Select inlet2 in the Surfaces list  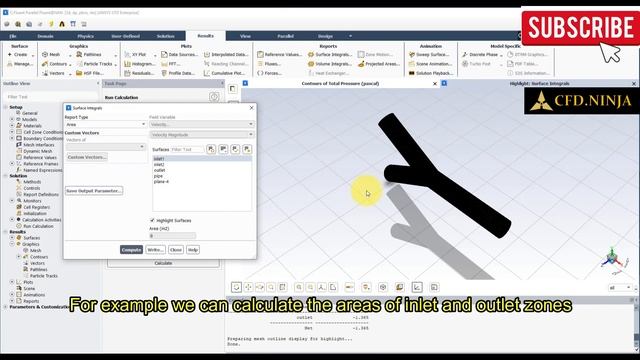(x=202, y=164)
